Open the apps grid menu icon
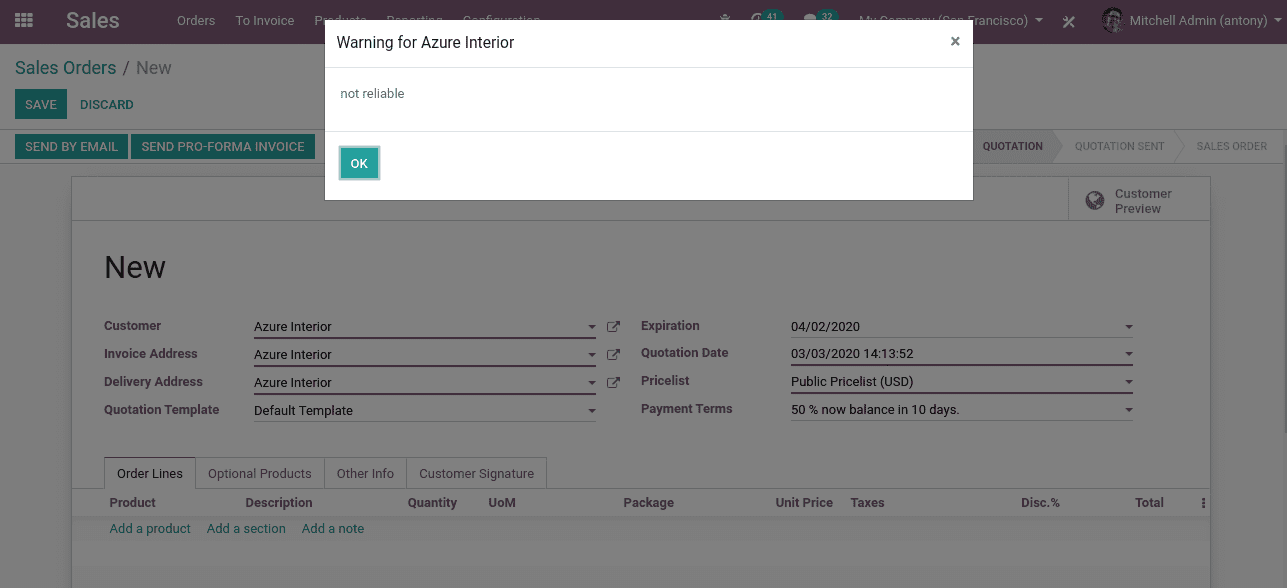 (24, 20)
